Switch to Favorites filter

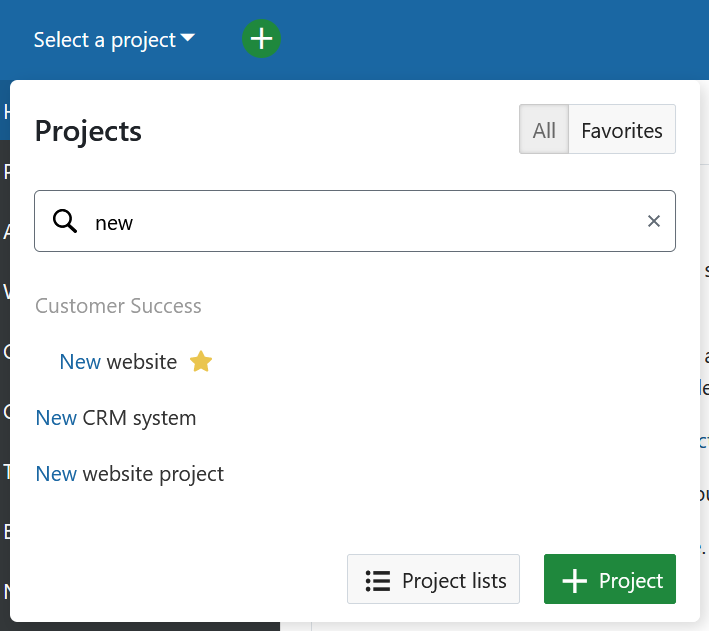pyautogui.click(x=621, y=130)
